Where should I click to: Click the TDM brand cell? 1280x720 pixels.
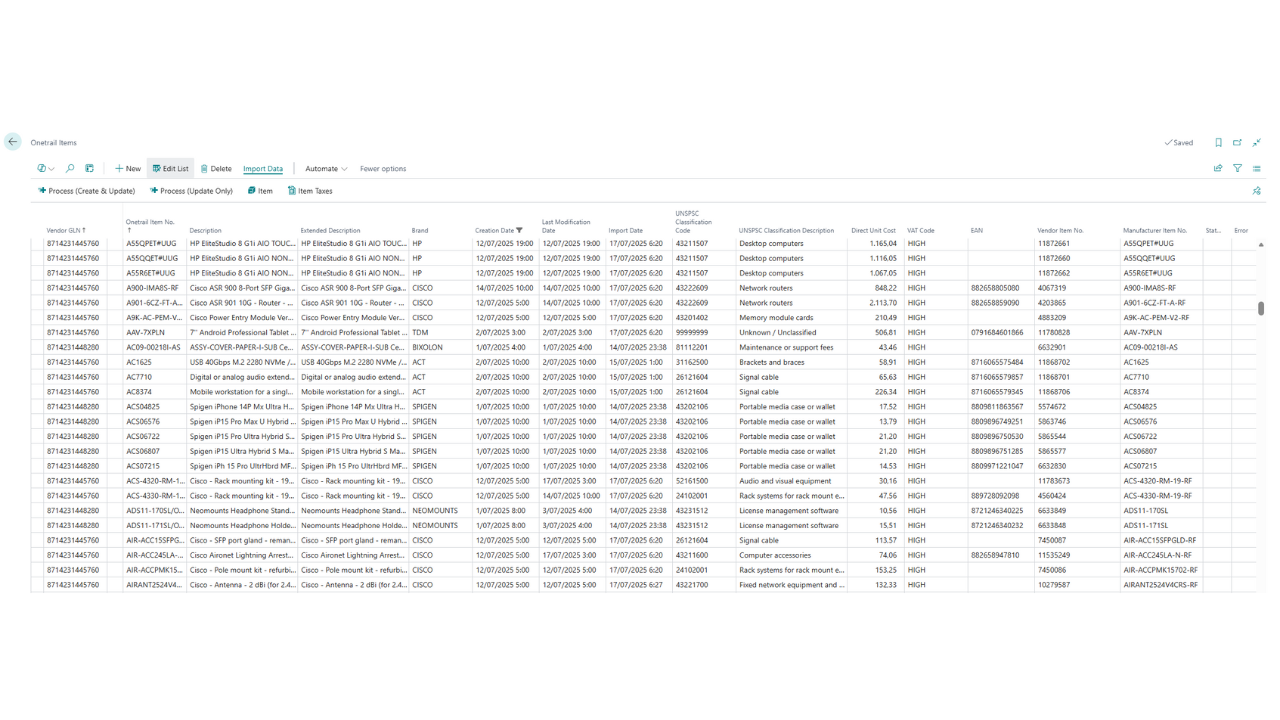click(x=420, y=333)
